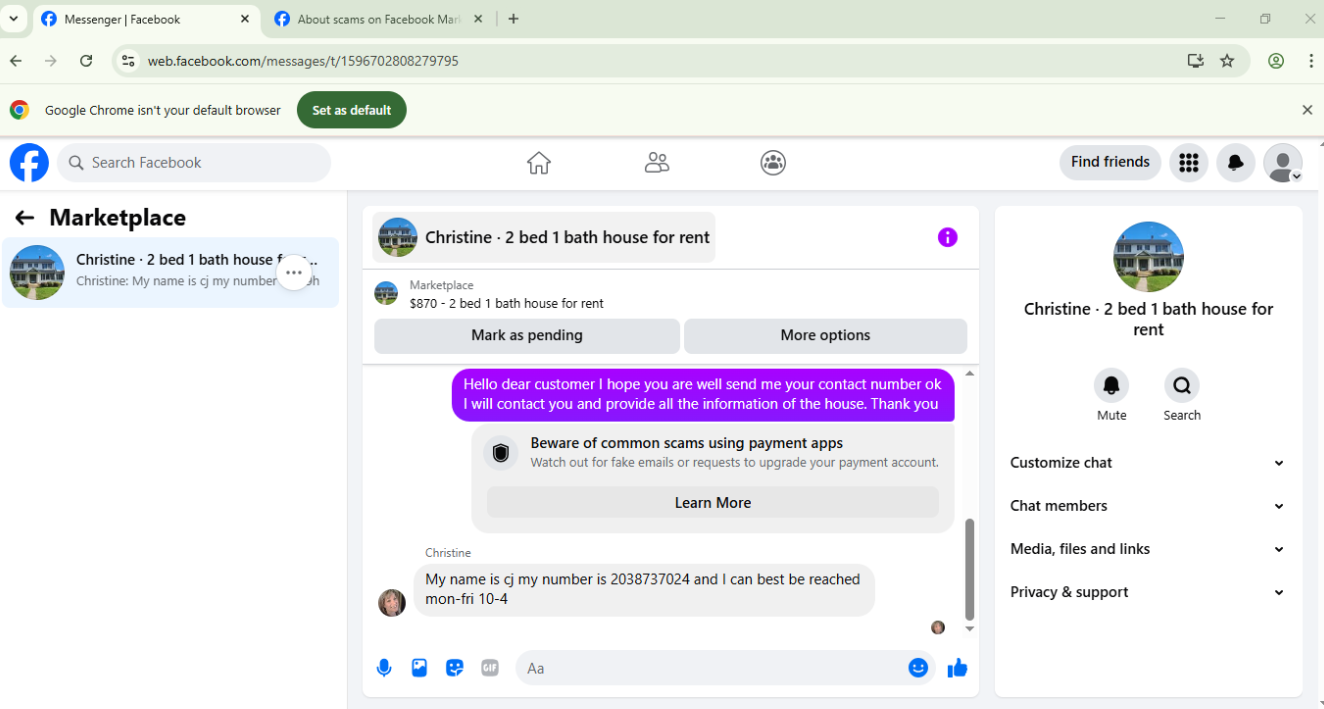The width and height of the screenshot is (1324, 709).
Task: Open the Notifications bell in header
Action: click(1235, 162)
